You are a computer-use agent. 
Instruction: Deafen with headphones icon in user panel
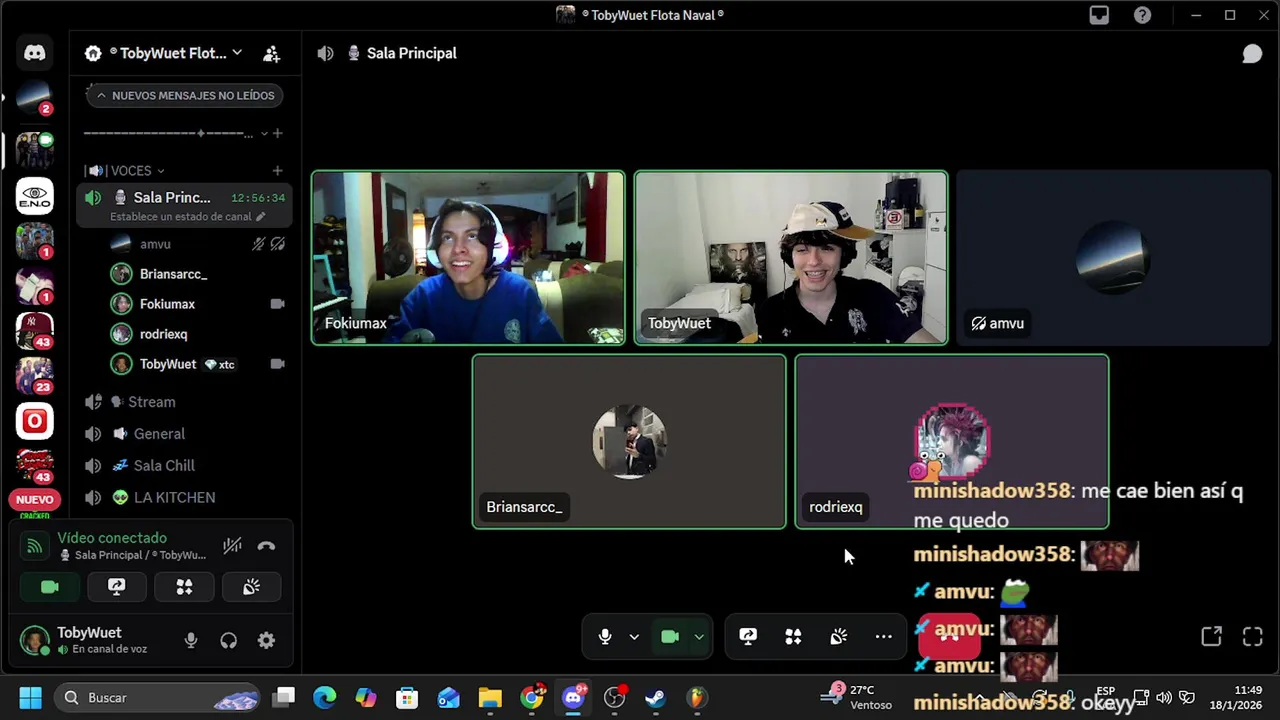[x=229, y=641]
